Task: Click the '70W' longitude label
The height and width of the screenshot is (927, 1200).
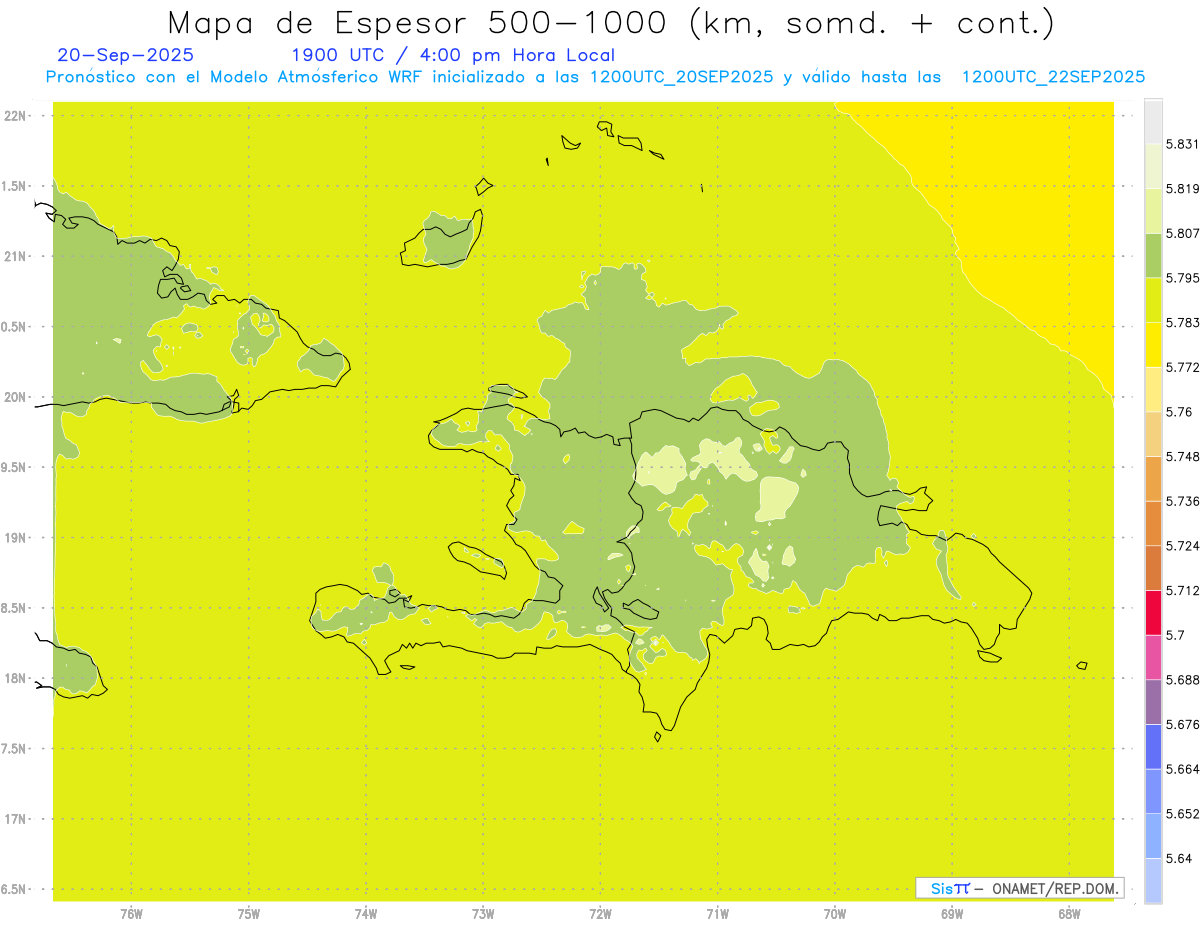Action: (x=835, y=913)
